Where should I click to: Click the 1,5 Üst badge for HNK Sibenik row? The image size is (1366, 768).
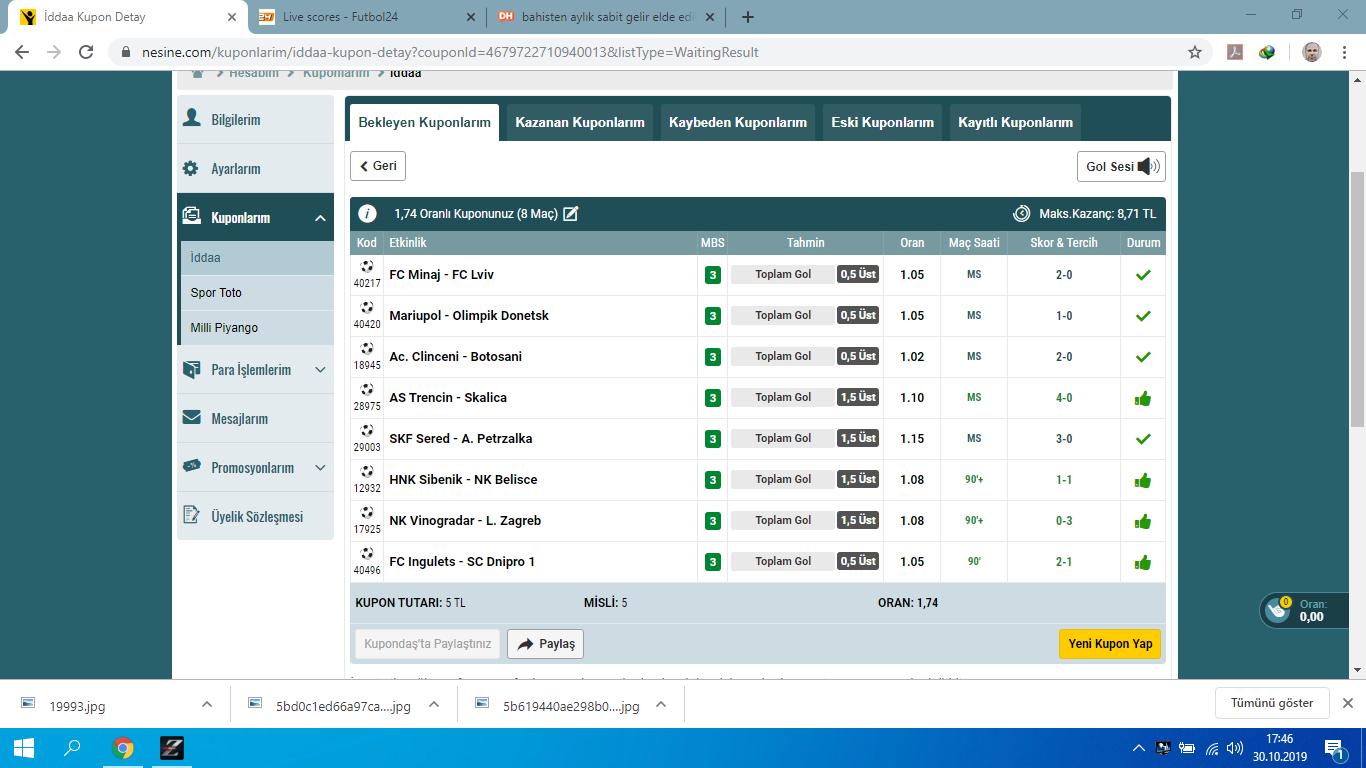point(858,480)
